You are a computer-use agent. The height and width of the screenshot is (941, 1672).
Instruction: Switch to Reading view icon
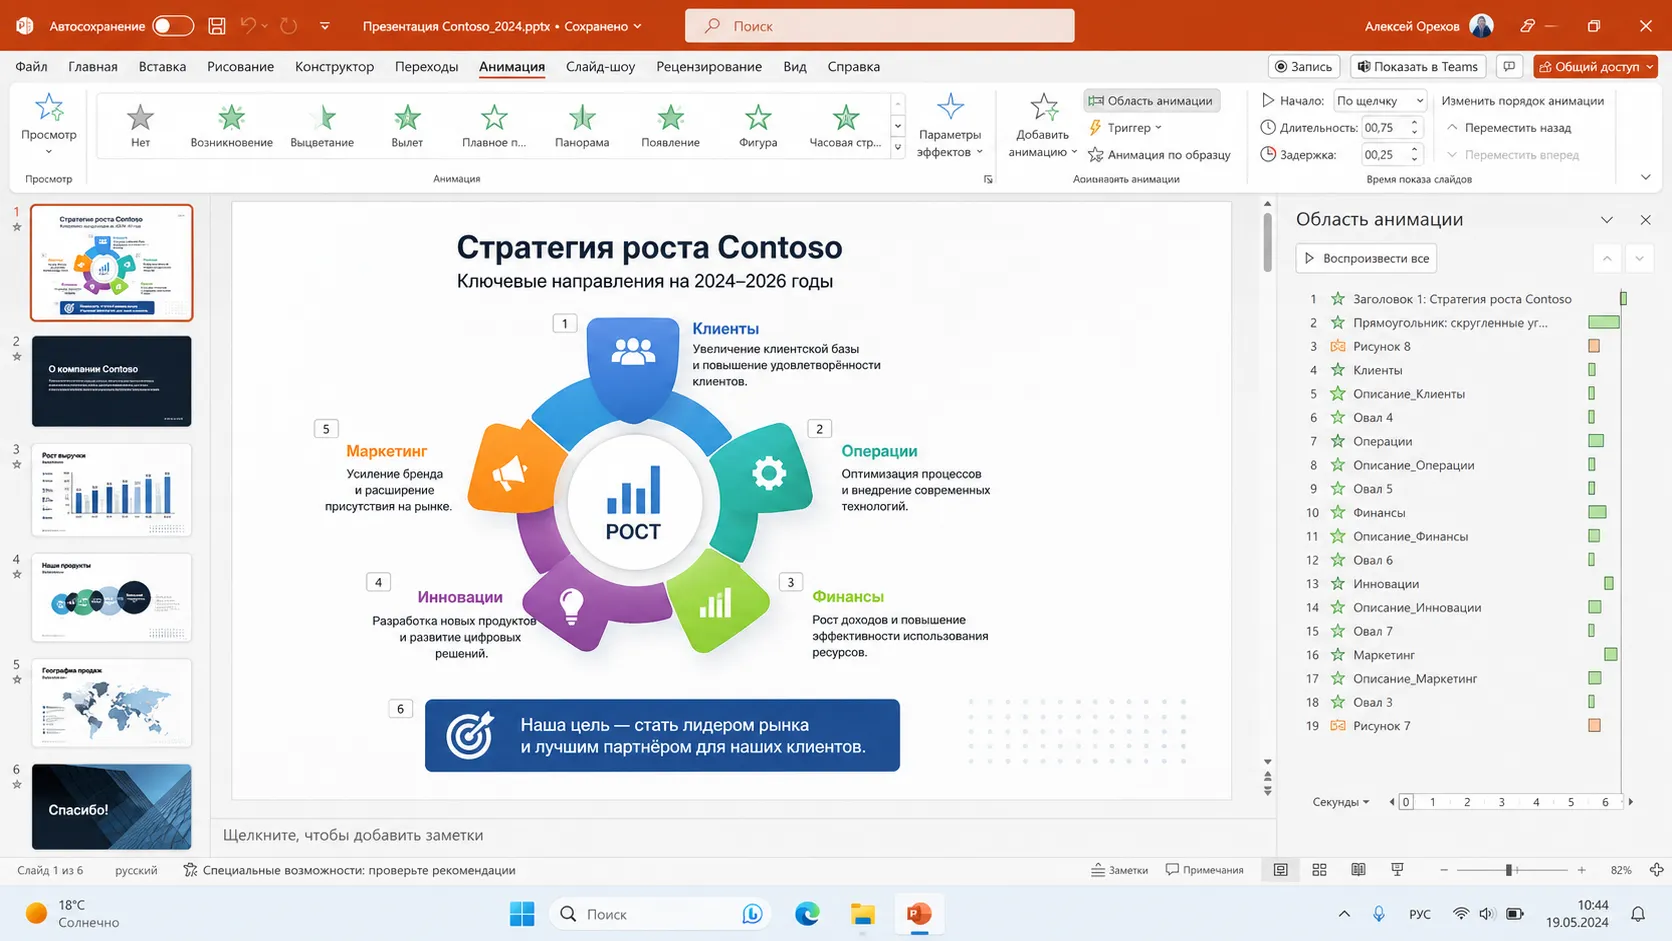1358,870
